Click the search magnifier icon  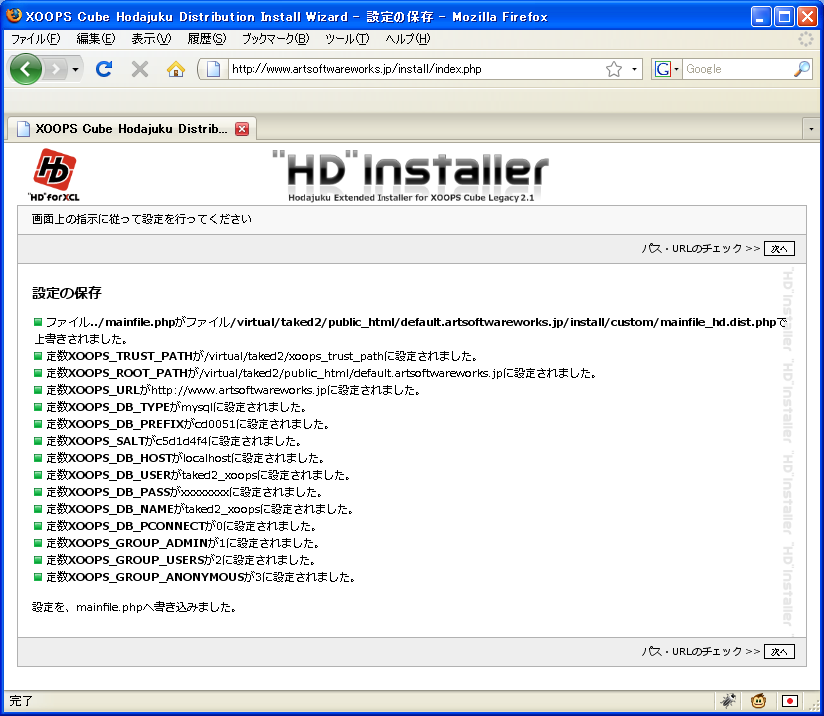point(801,69)
